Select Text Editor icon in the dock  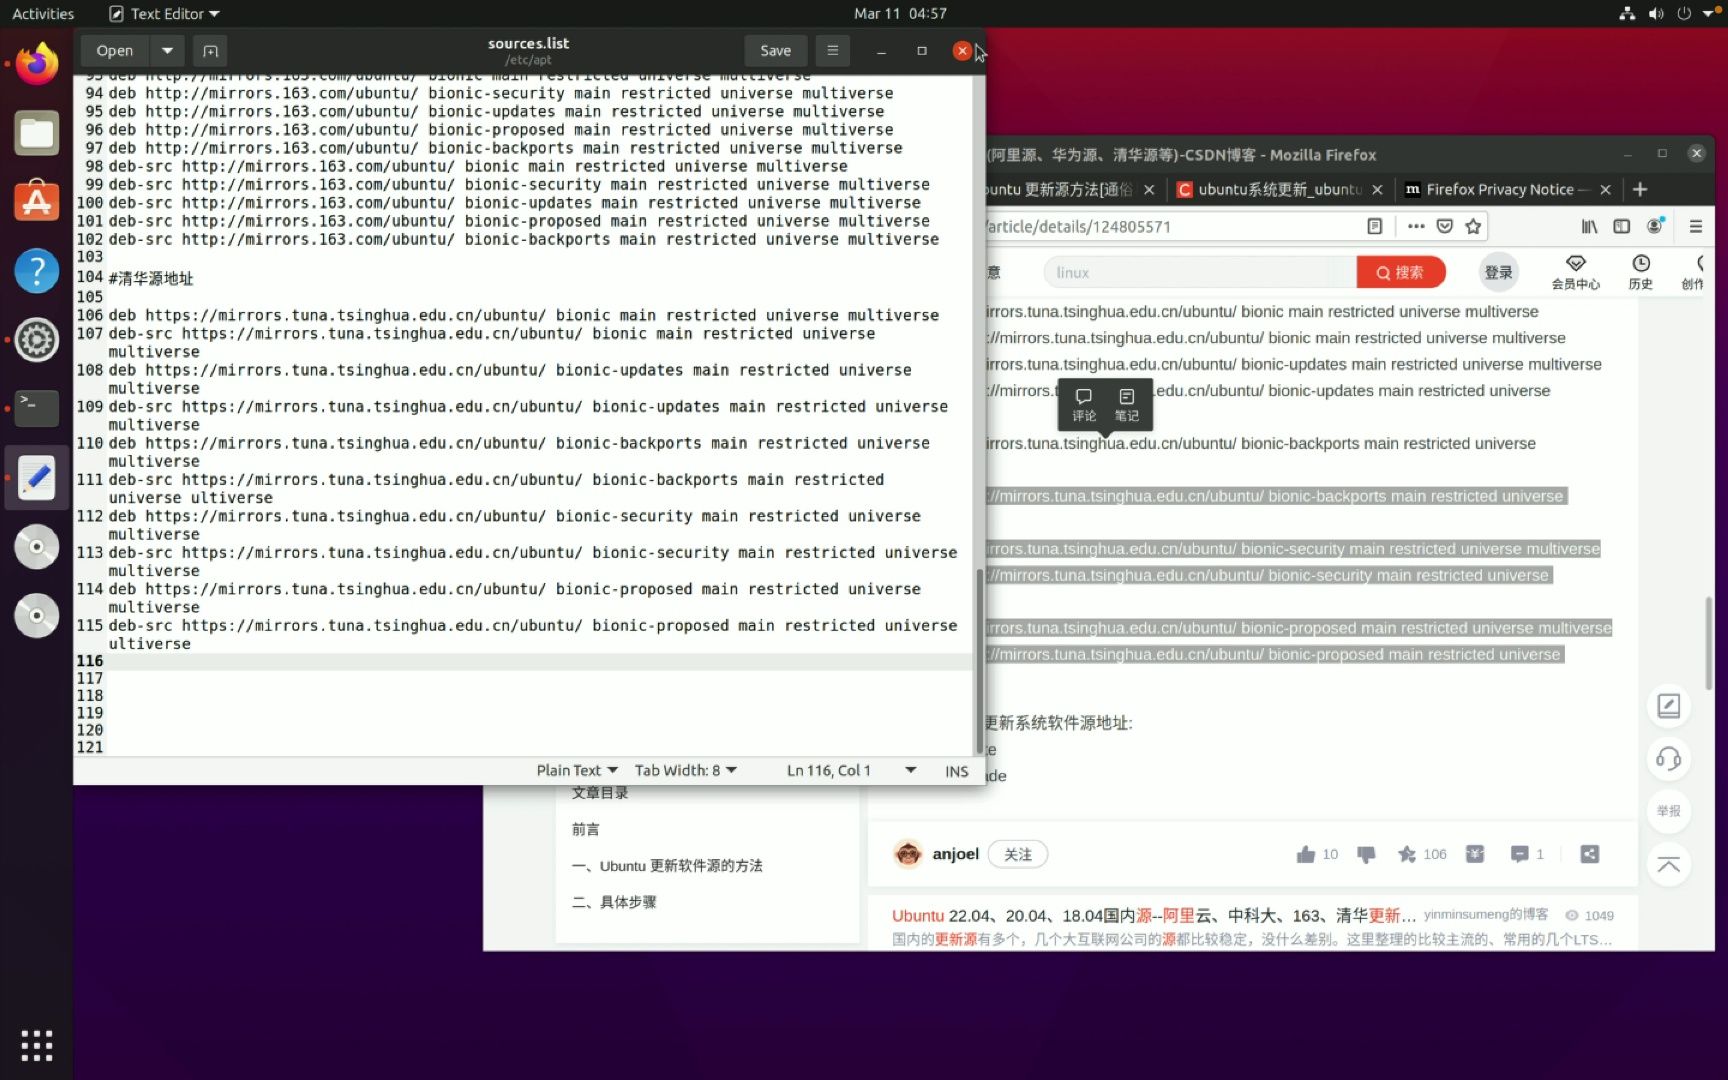37,478
